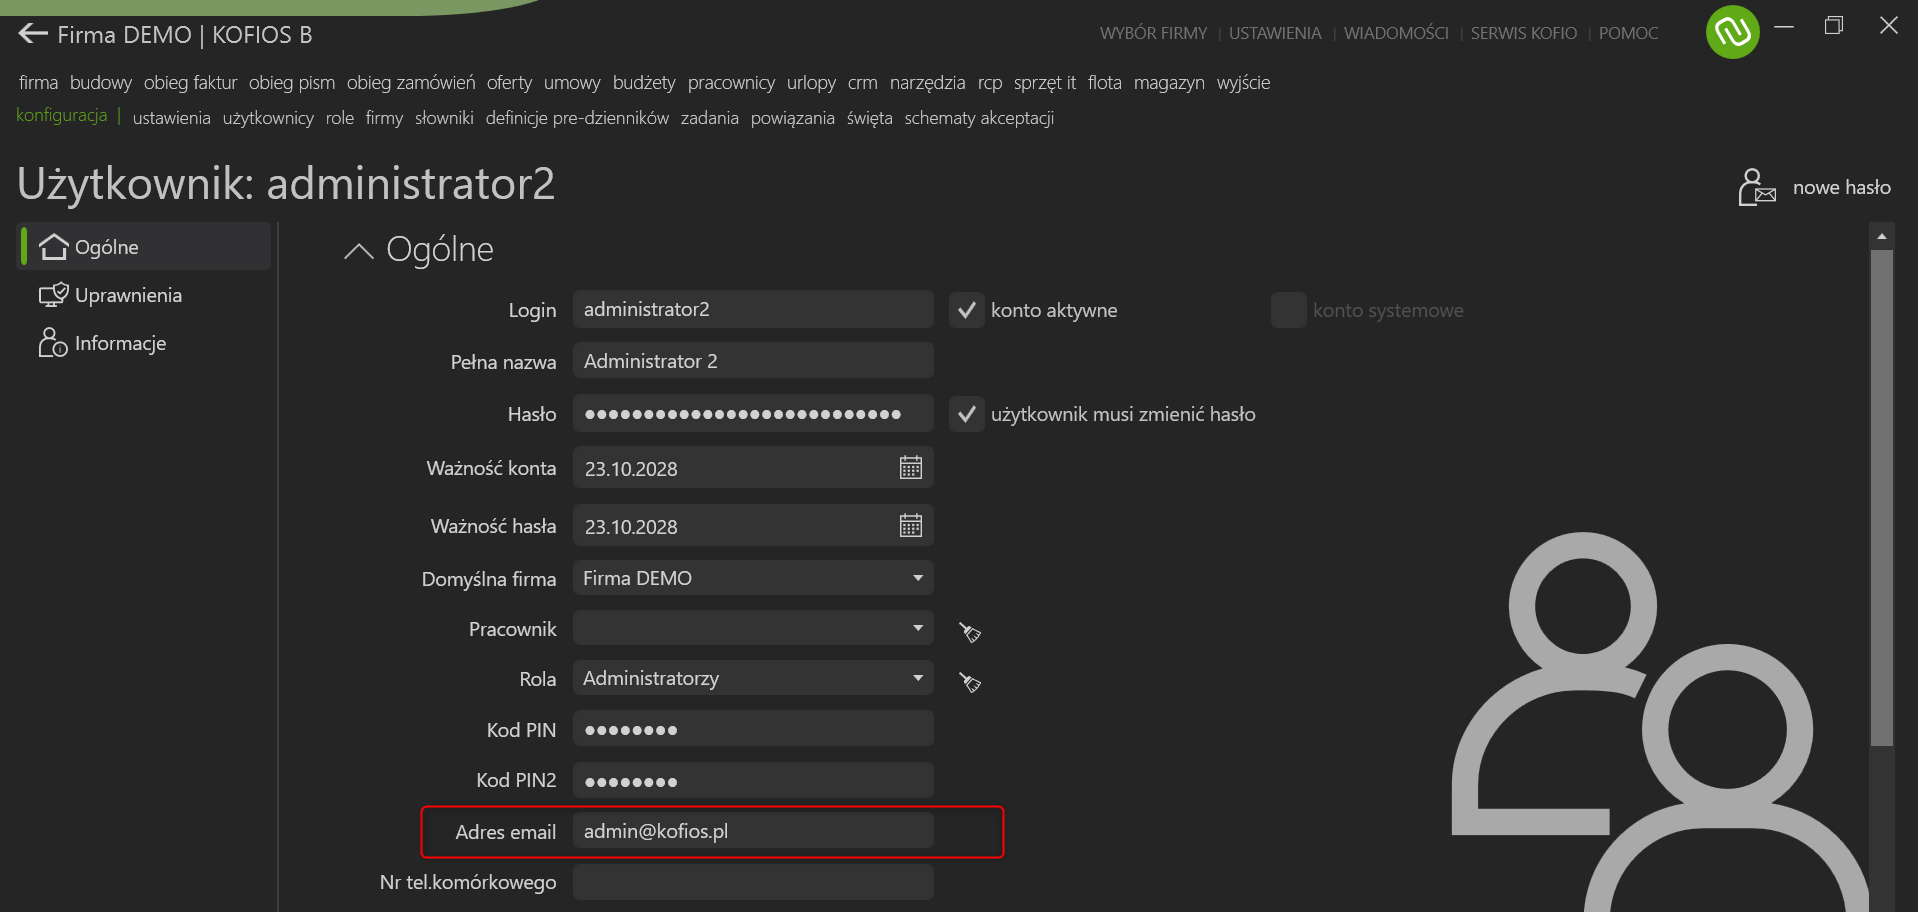Click SERWIS KOFIO link
1918x912 pixels.
[1523, 33]
